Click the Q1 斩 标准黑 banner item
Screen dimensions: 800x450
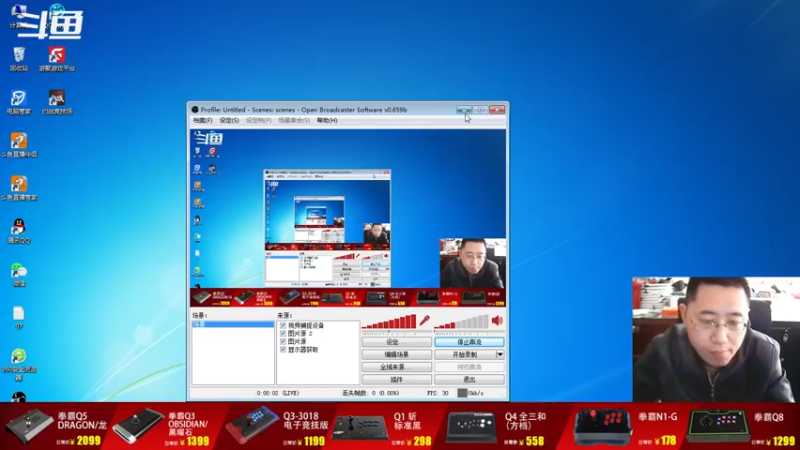[383, 426]
